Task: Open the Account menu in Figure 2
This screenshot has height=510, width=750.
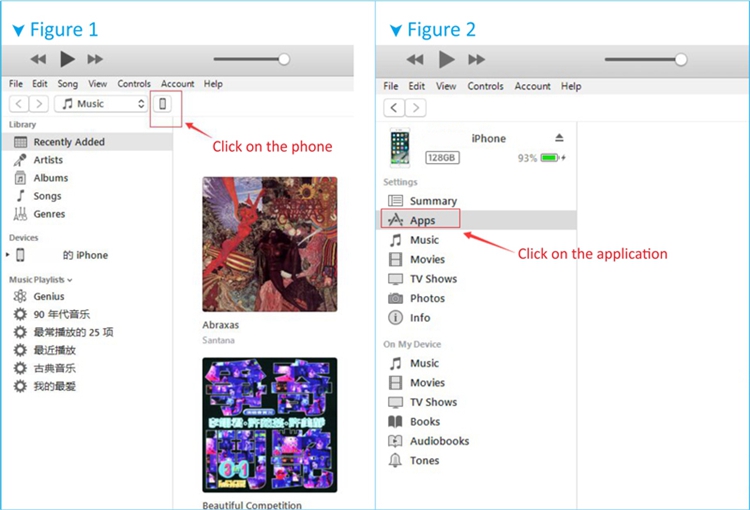Action: coord(532,86)
